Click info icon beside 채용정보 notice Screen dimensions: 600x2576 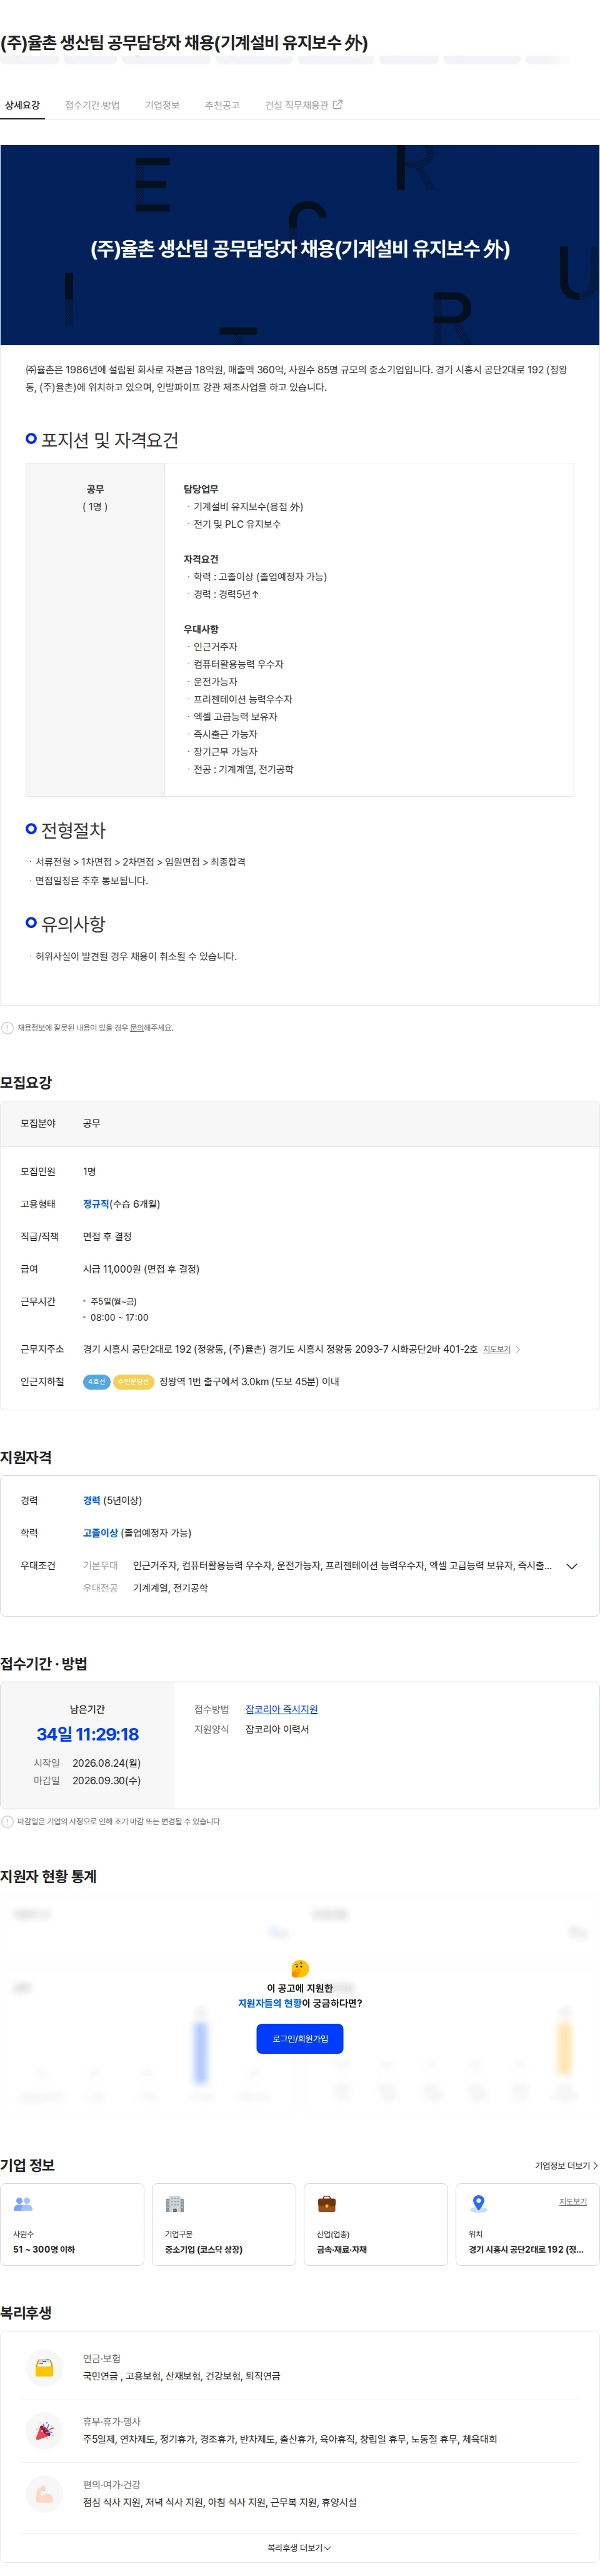click(x=8, y=1027)
